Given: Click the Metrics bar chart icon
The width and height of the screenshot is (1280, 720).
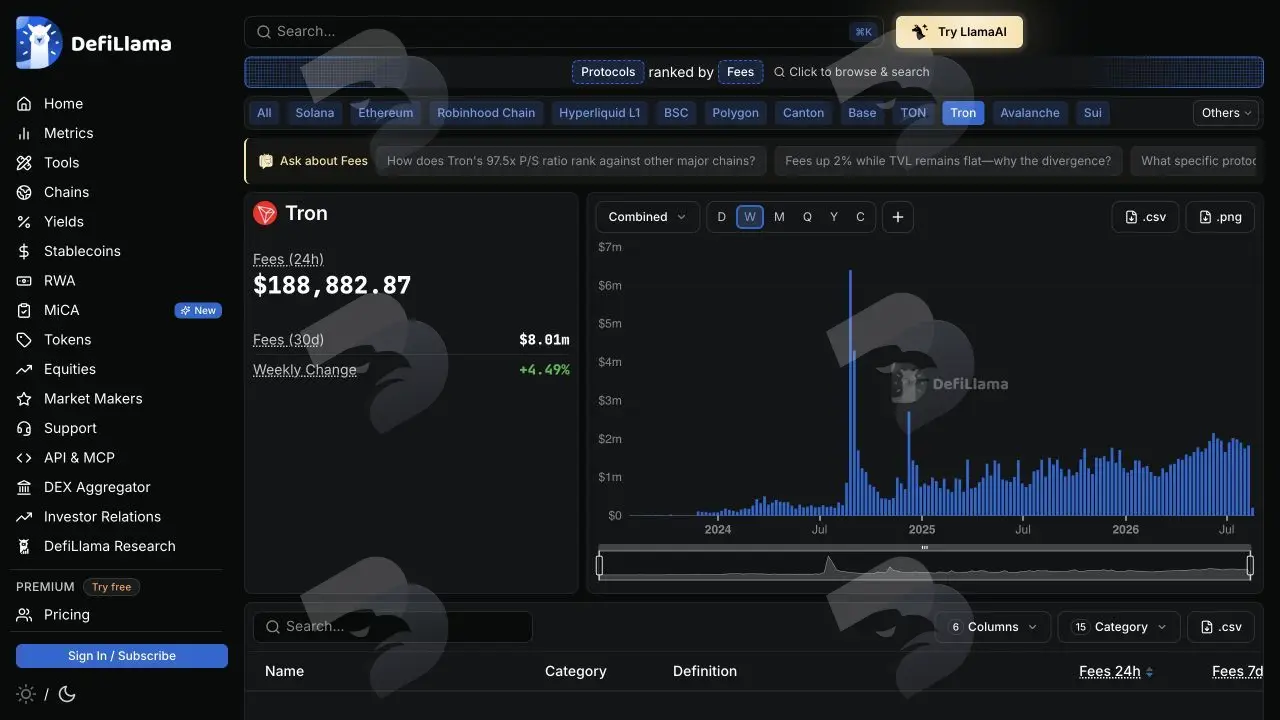Looking at the screenshot, I should coord(24,133).
